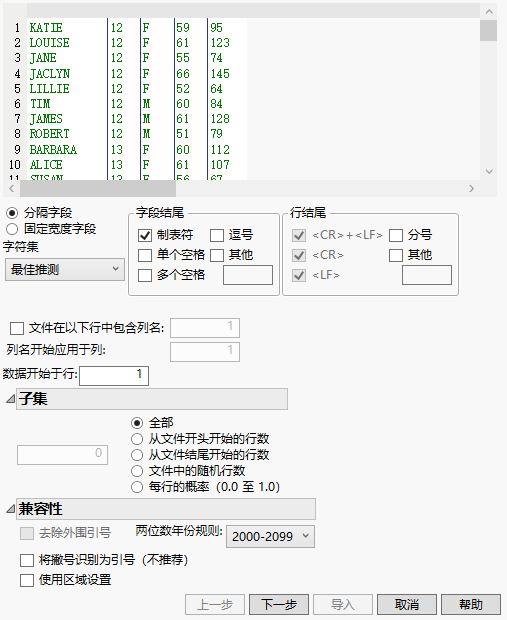Screen dimensions: 507x620
Task: Click the 取消 button
Action: tap(407, 605)
